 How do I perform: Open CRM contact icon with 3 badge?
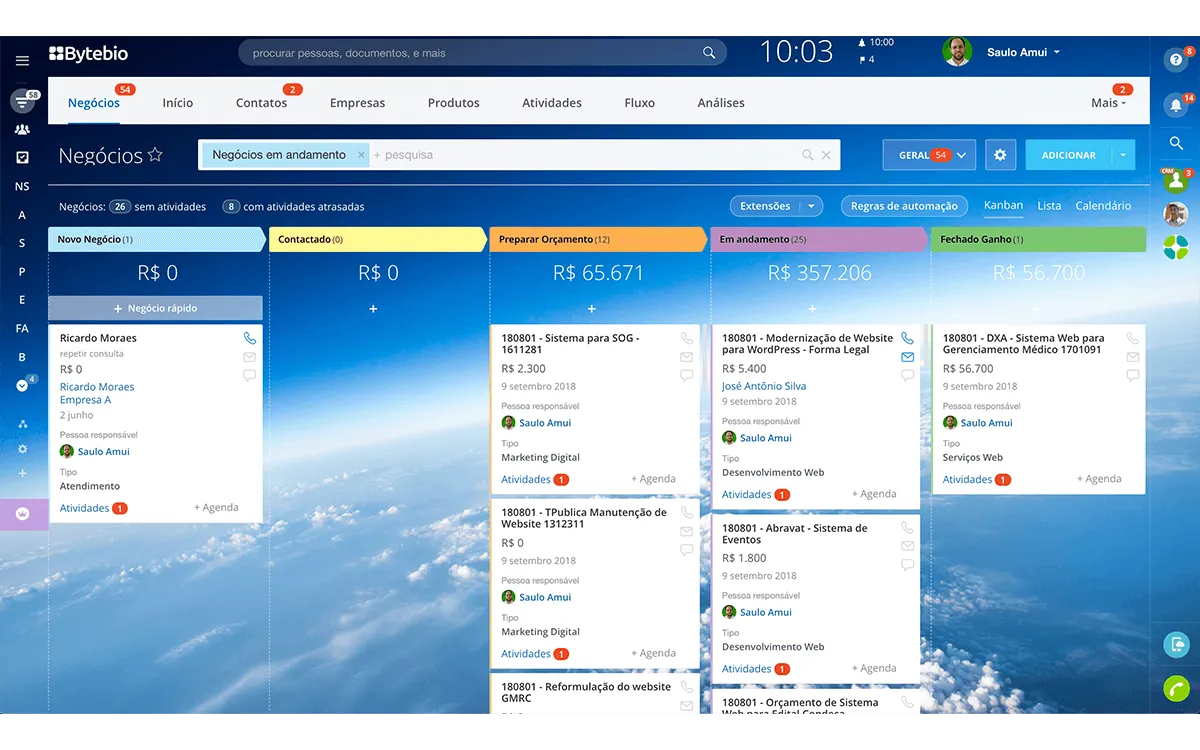click(x=1175, y=181)
